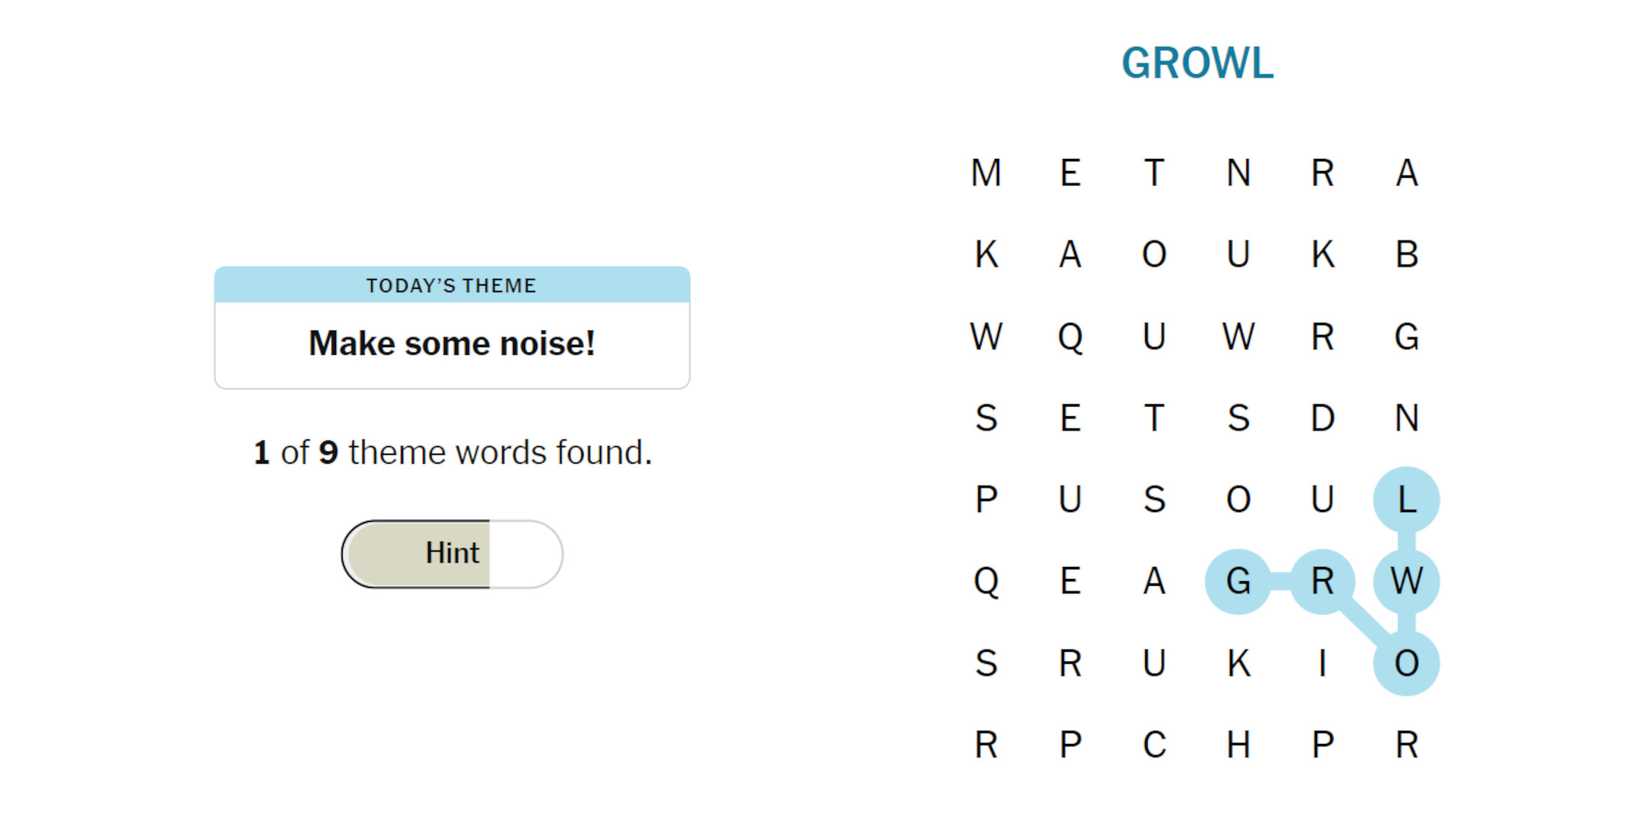Click the Hint button
The image size is (1650, 825).
click(x=452, y=554)
